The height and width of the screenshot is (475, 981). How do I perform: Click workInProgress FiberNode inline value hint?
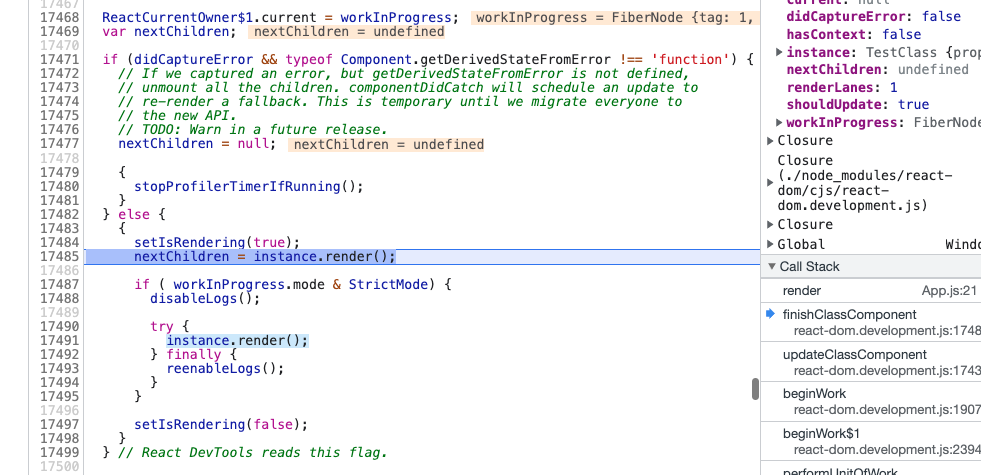point(616,18)
